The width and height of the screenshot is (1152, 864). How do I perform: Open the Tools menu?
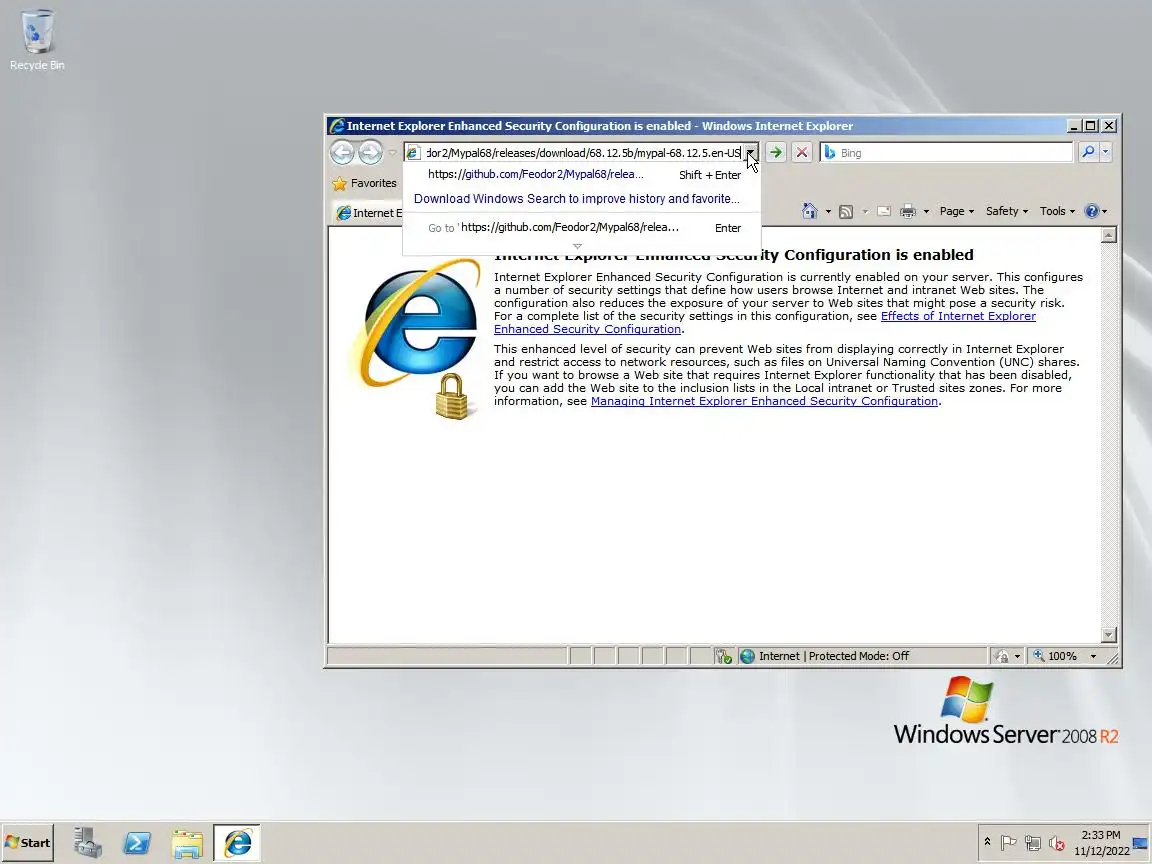(x=1057, y=211)
